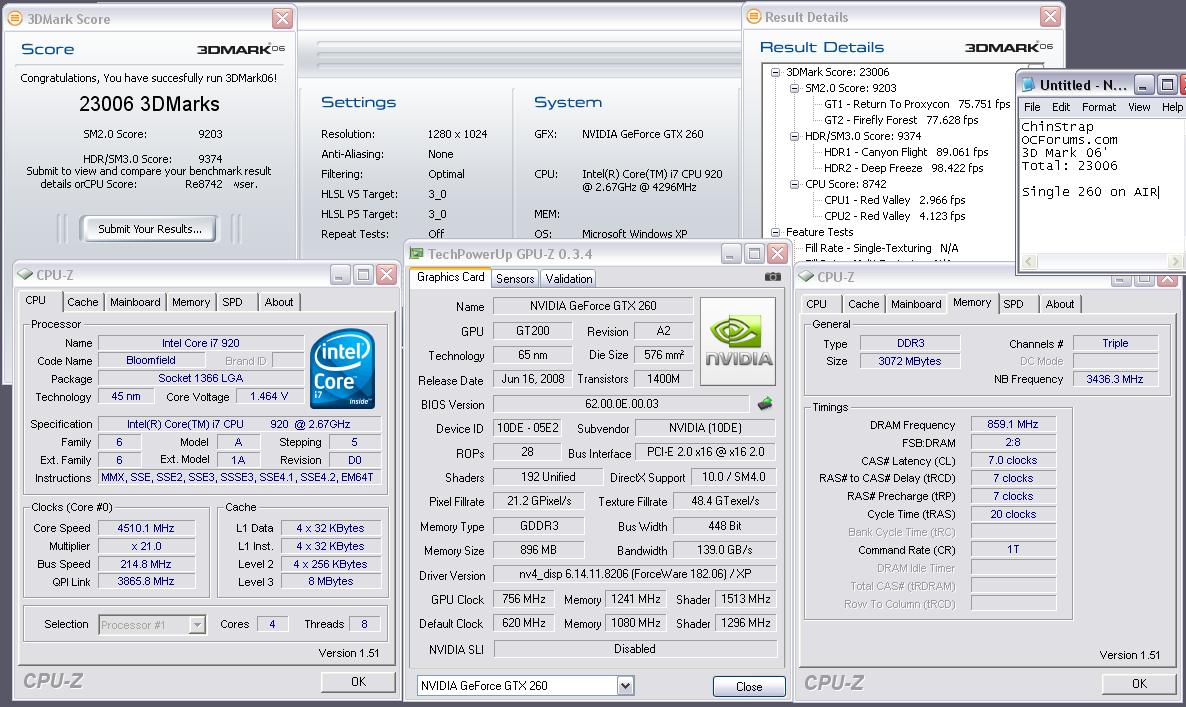Select CPU1 - Red Valley result row
The width and height of the screenshot is (1186, 707).
coord(894,200)
